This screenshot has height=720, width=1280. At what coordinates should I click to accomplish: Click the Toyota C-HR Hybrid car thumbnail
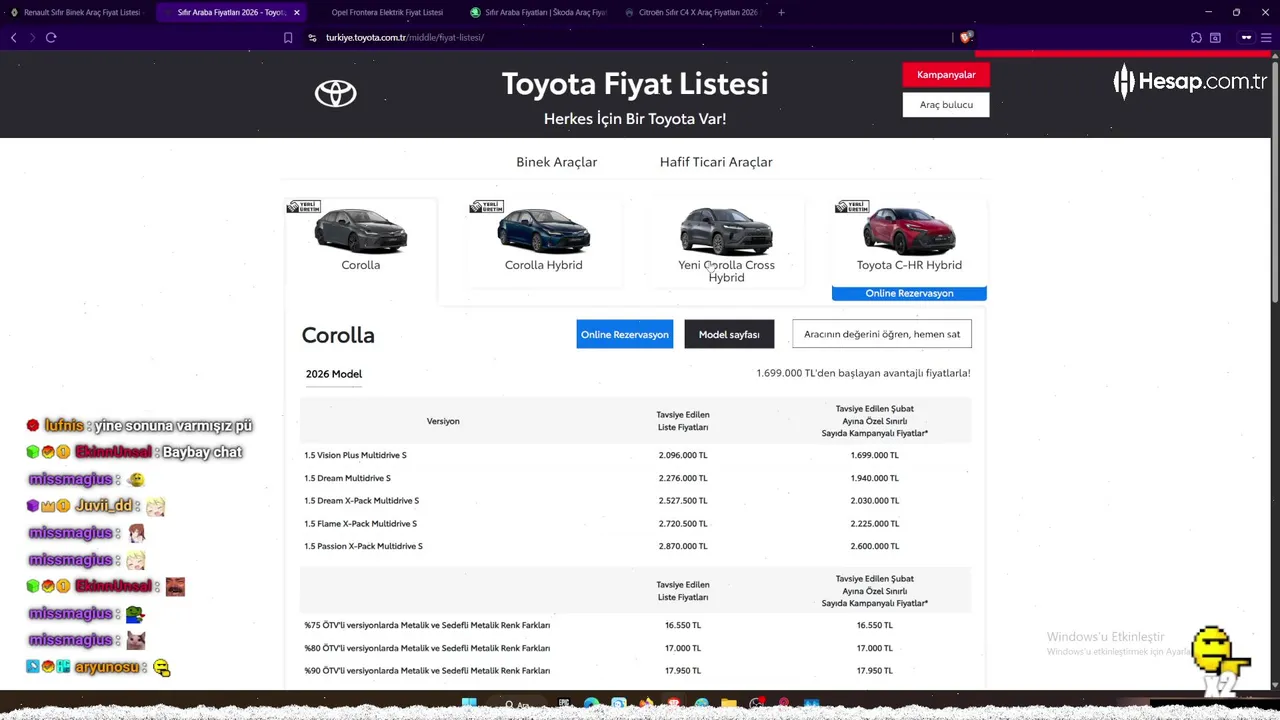(909, 233)
